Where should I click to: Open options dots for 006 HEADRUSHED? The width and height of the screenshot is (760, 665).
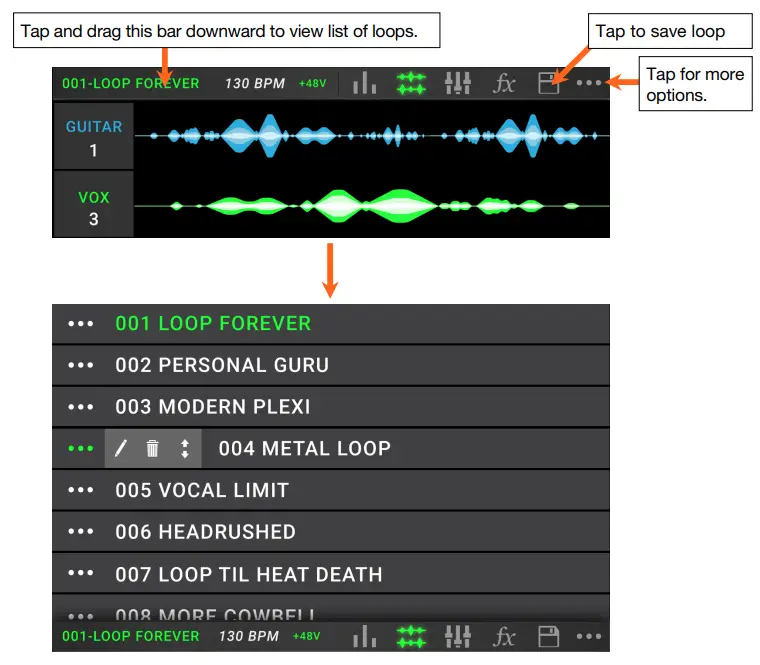click(80, 532)
